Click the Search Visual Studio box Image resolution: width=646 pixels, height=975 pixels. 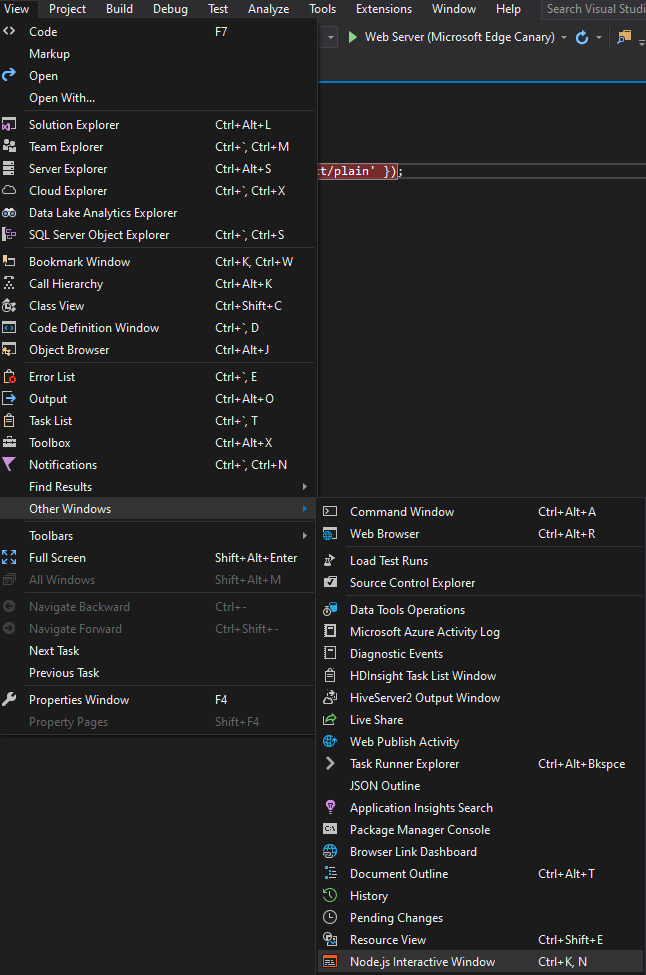click(594, 9)
